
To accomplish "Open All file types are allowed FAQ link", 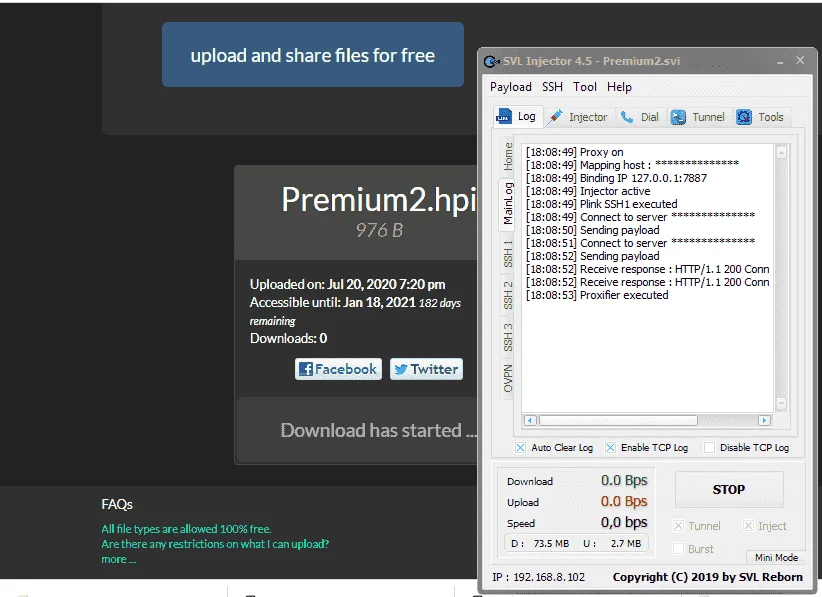I will click(186, 529).
